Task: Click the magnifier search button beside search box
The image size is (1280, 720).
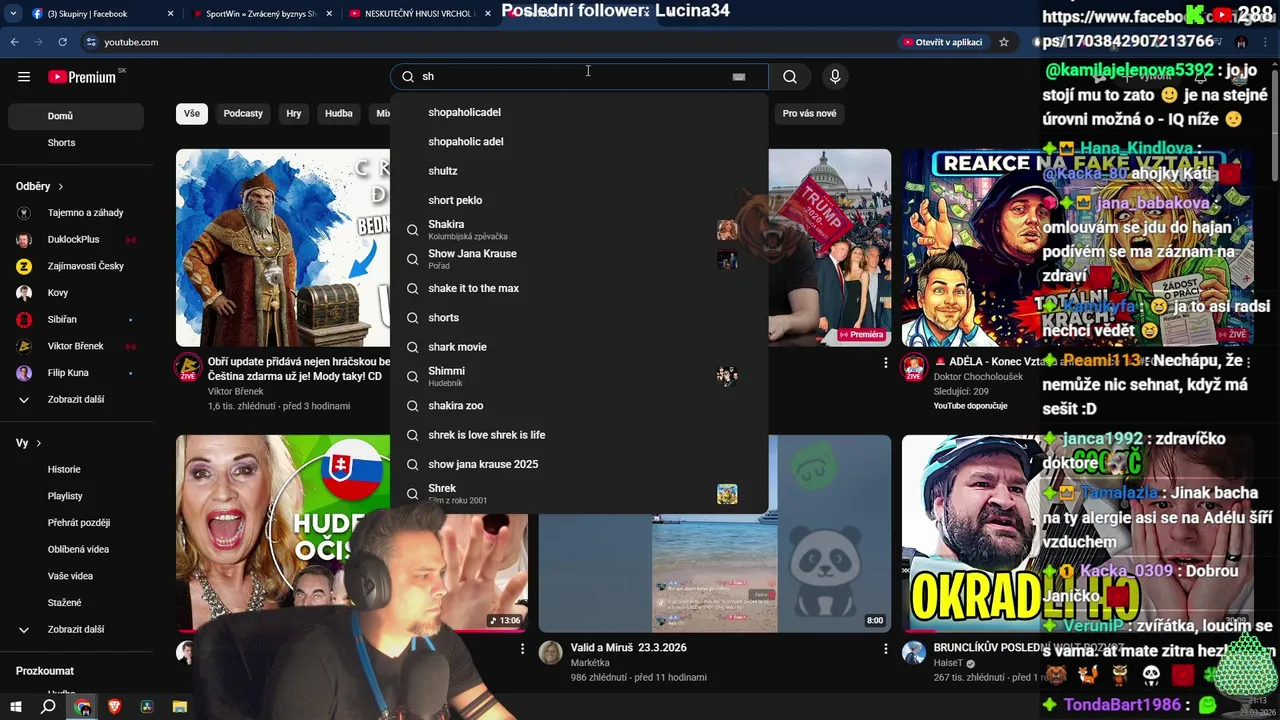Action: tap(790, 76)
